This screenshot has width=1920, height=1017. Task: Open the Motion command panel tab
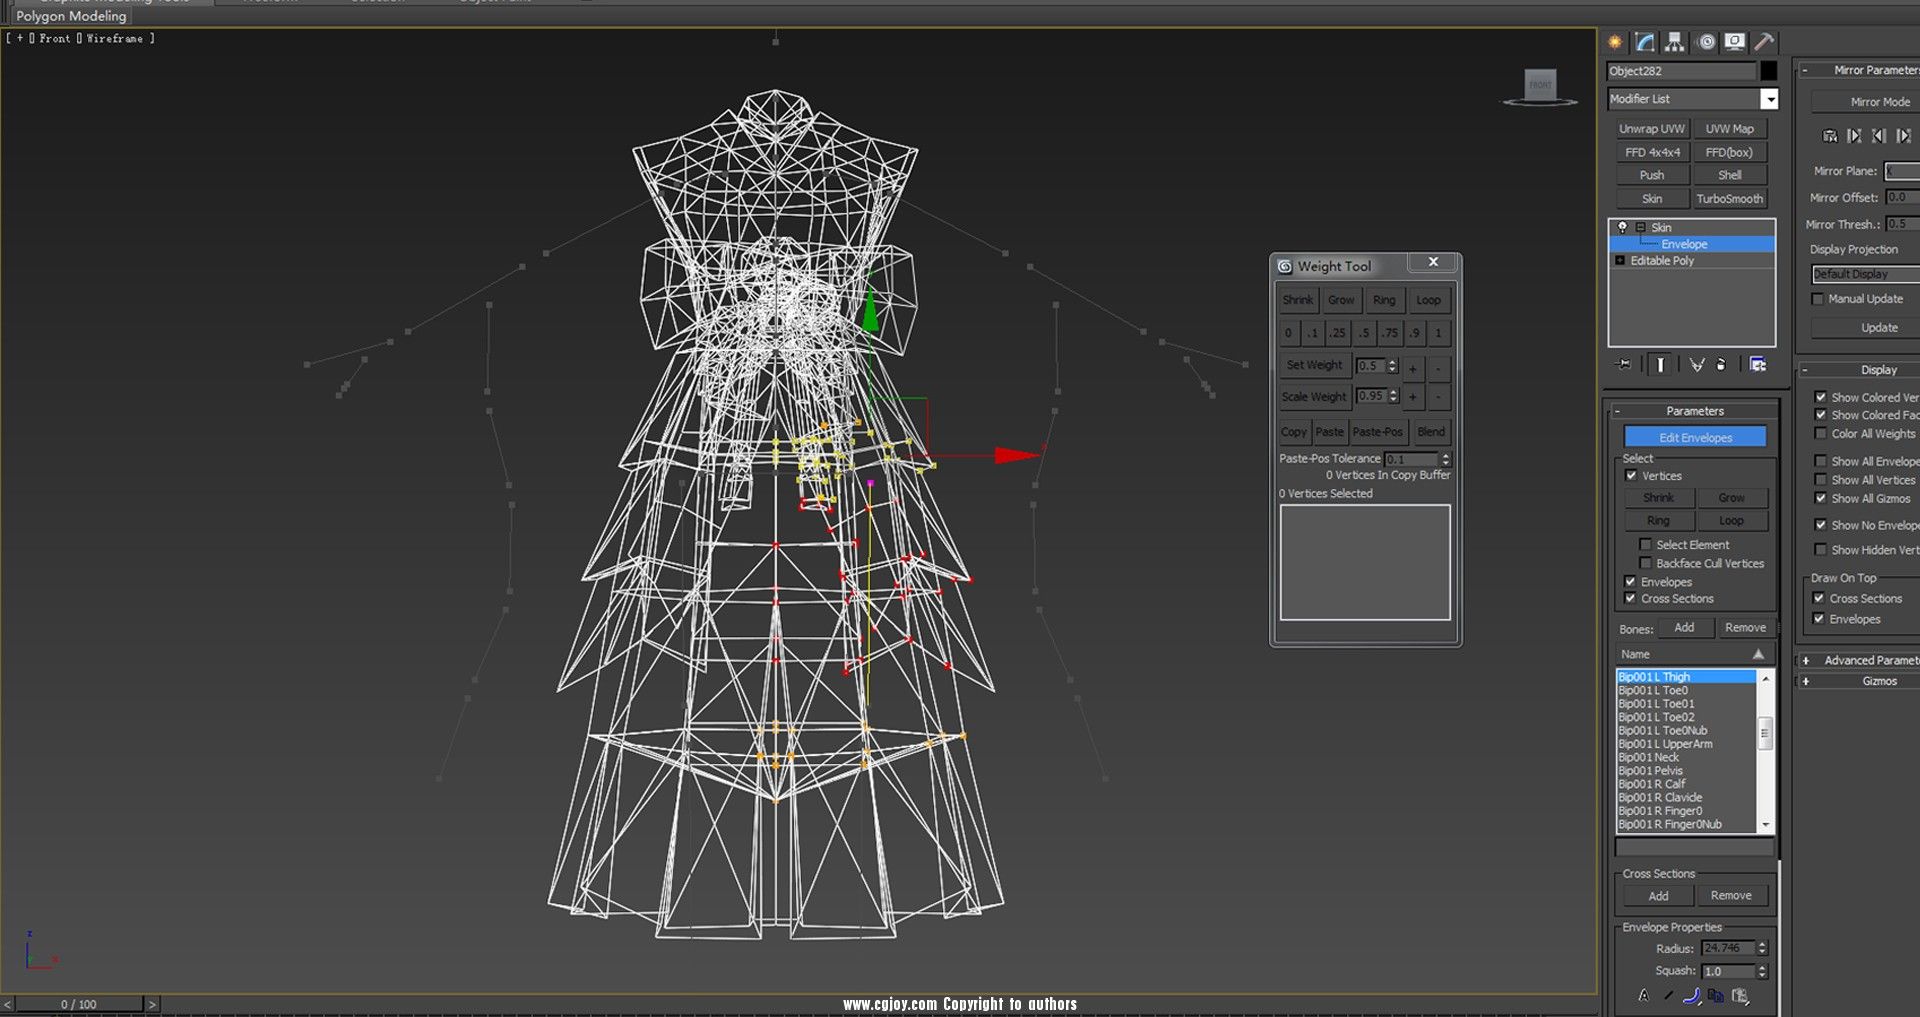1706,42
